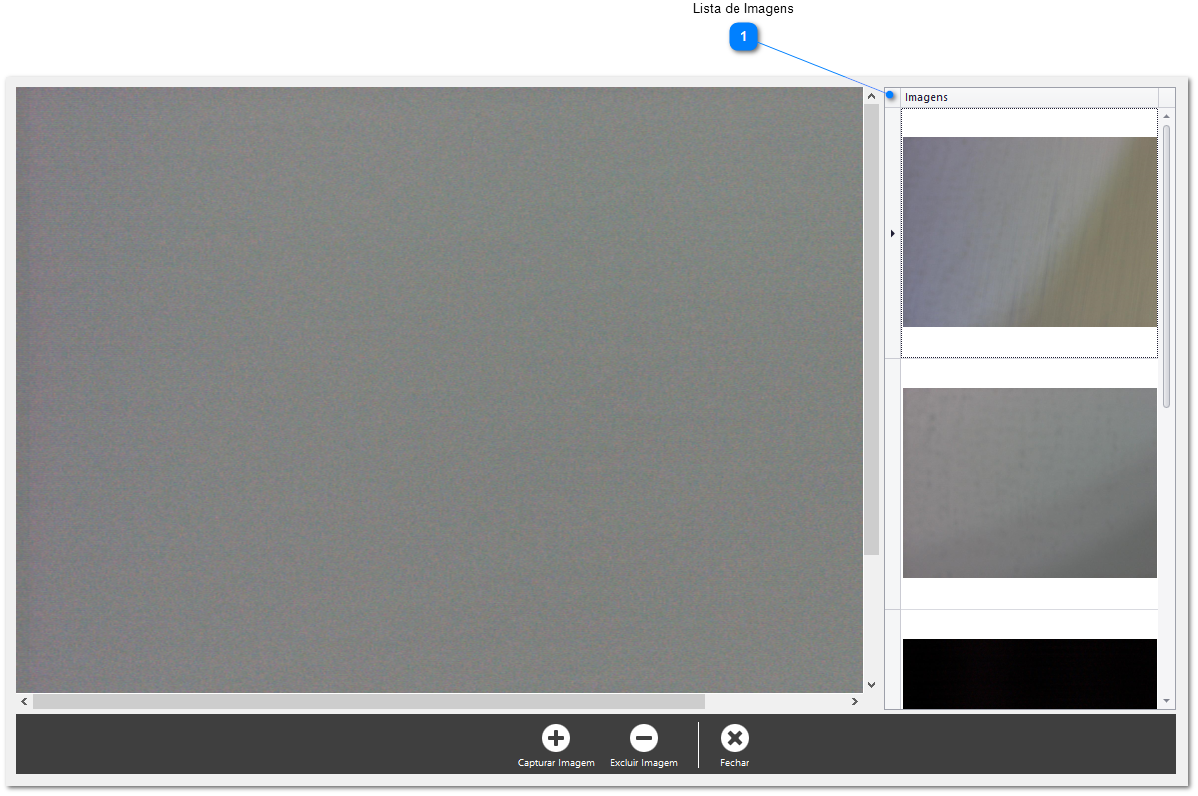Image resolution: width=1198 pixels, height=796 pixels.
Task: Click the preview horizontal scrollbar right arrow
Action: pos(854,701)
